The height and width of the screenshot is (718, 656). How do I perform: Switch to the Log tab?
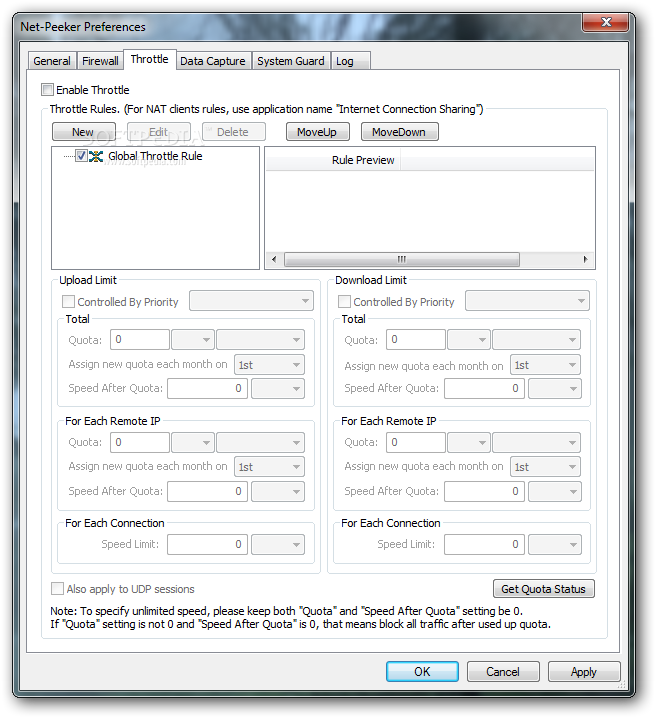(350, 61)
